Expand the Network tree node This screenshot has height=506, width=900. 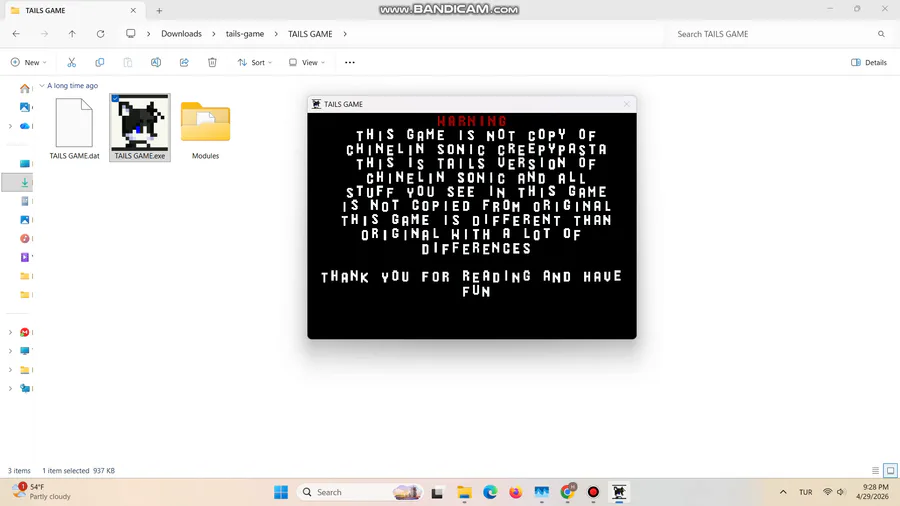[10, 388]
